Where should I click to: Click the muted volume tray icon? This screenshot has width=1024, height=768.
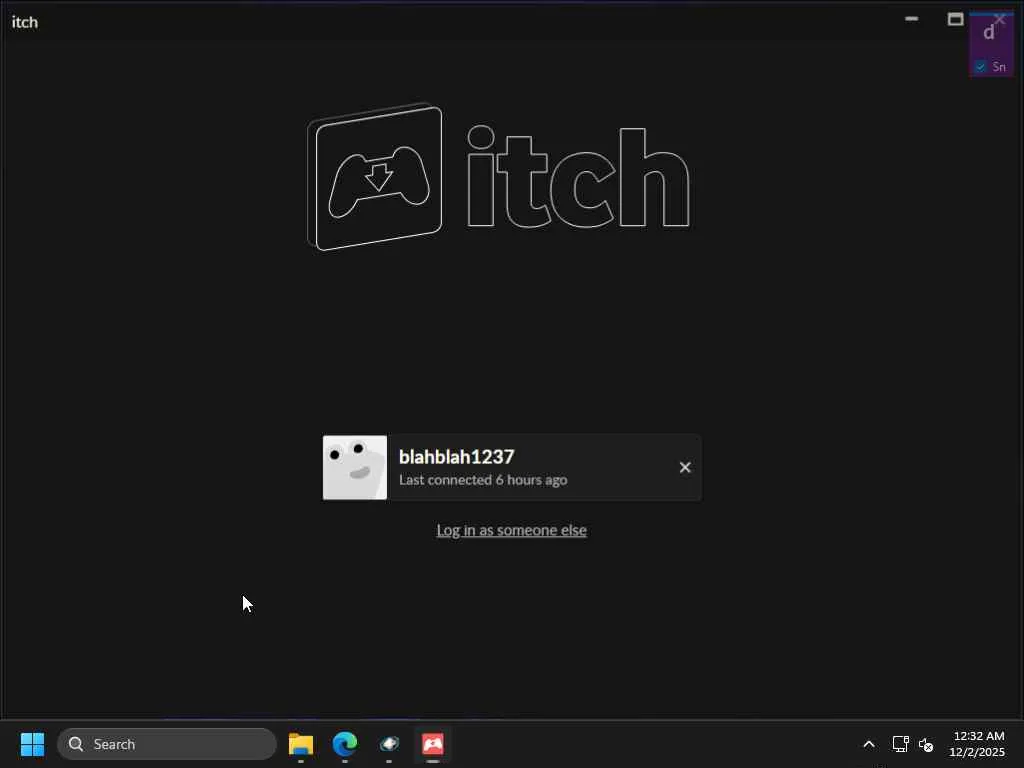tap(926, 744)
